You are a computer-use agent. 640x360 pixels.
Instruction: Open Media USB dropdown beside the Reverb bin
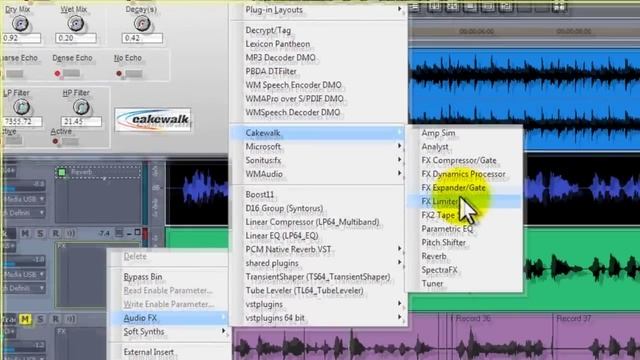(x=24, y=199)
